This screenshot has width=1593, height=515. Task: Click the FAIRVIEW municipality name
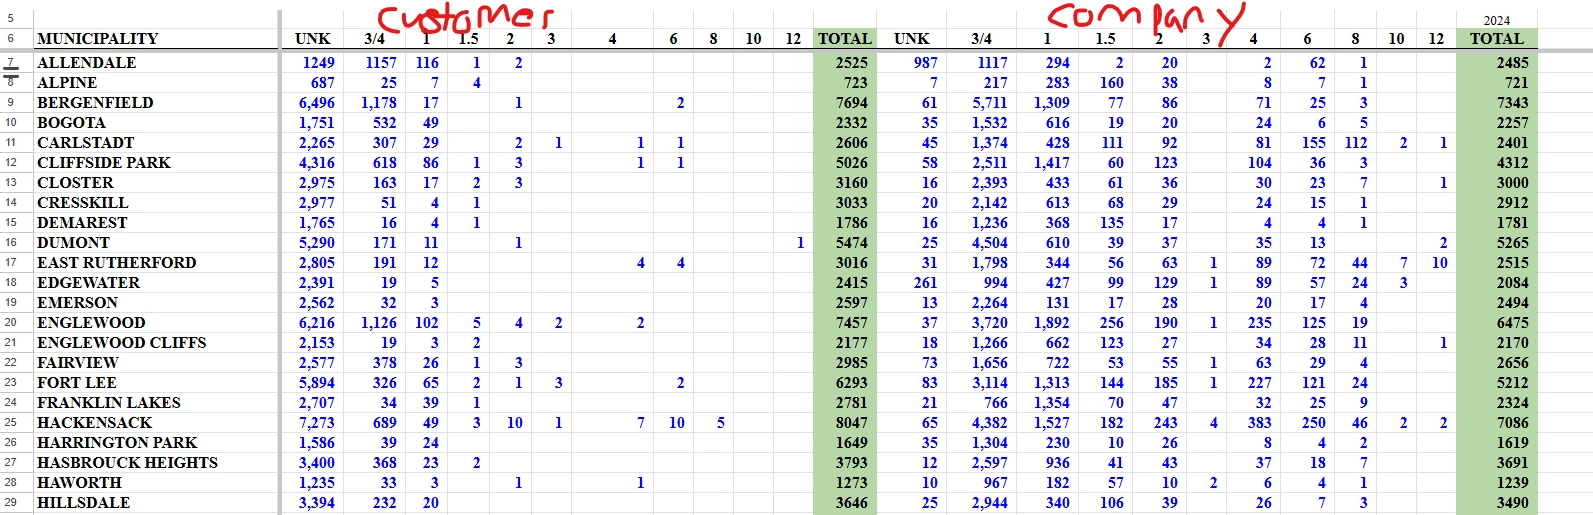77,363
